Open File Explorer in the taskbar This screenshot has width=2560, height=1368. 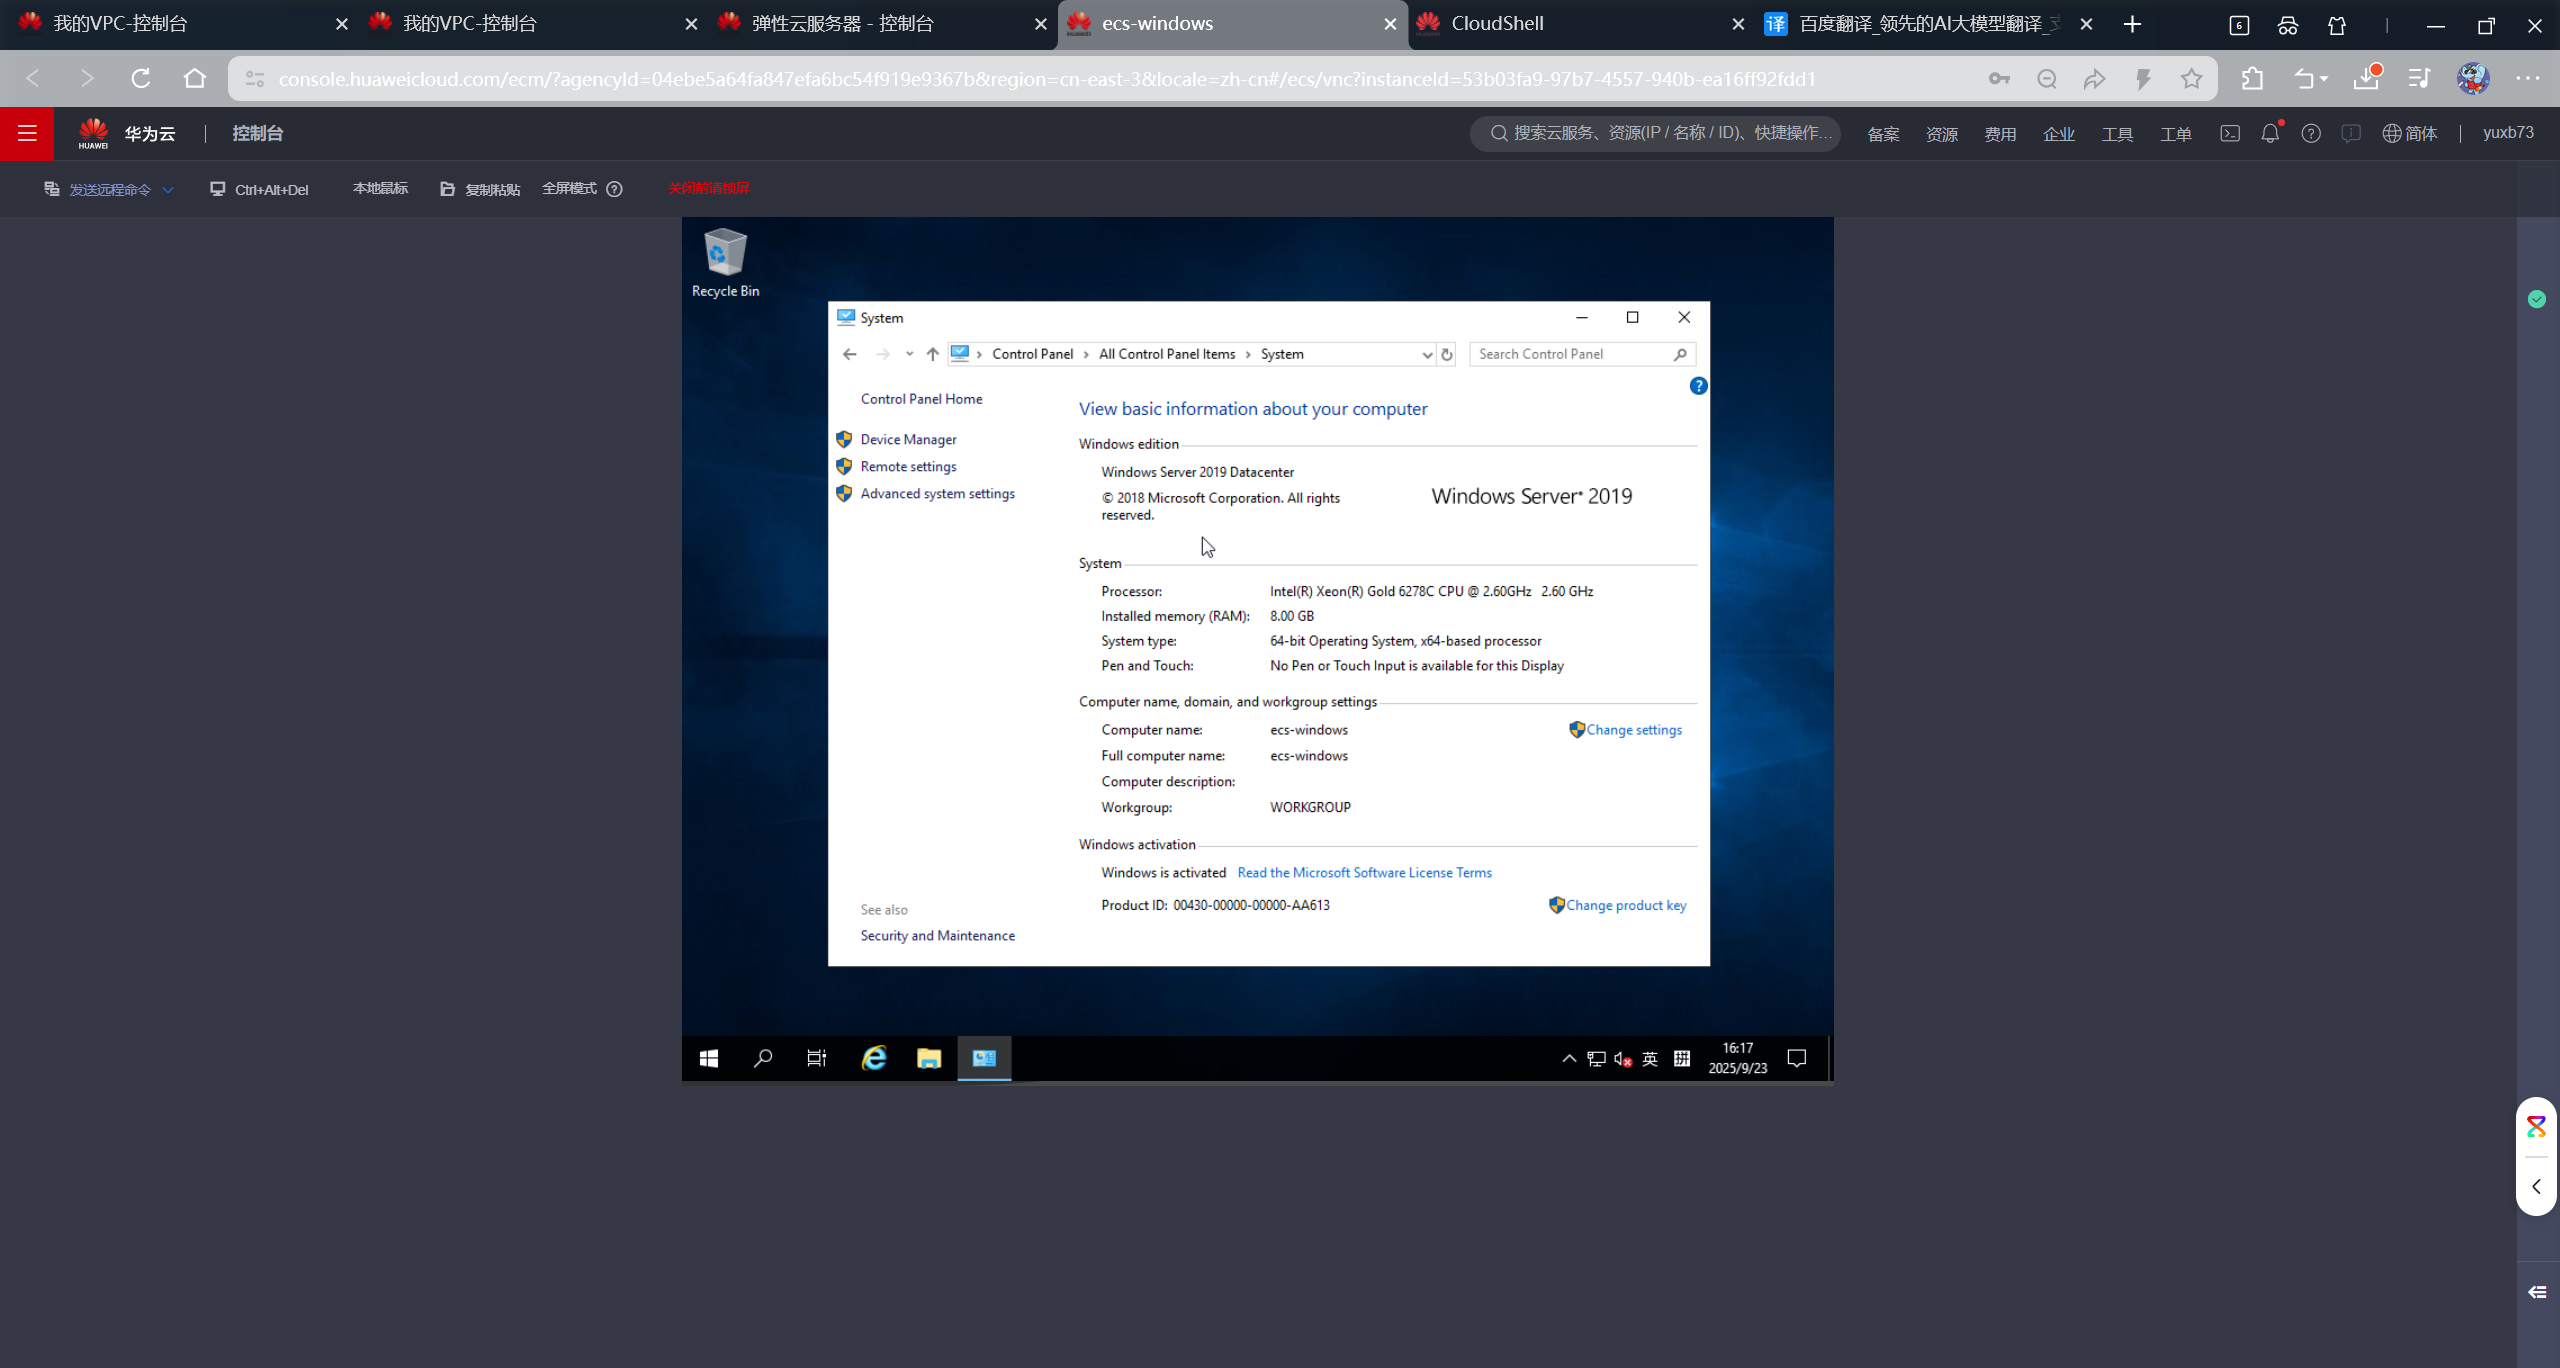click(929, 1058)
